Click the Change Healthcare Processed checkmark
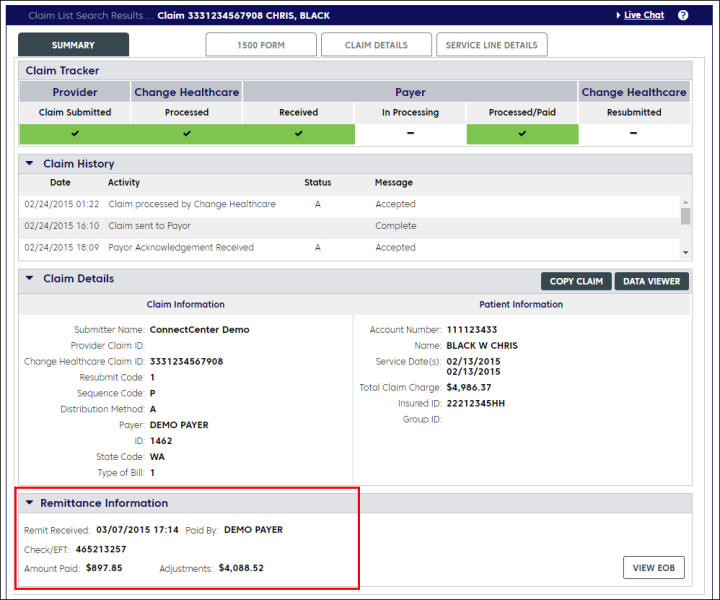The height and width of the screenshot is (600, 720). click(x=187, y=133)
